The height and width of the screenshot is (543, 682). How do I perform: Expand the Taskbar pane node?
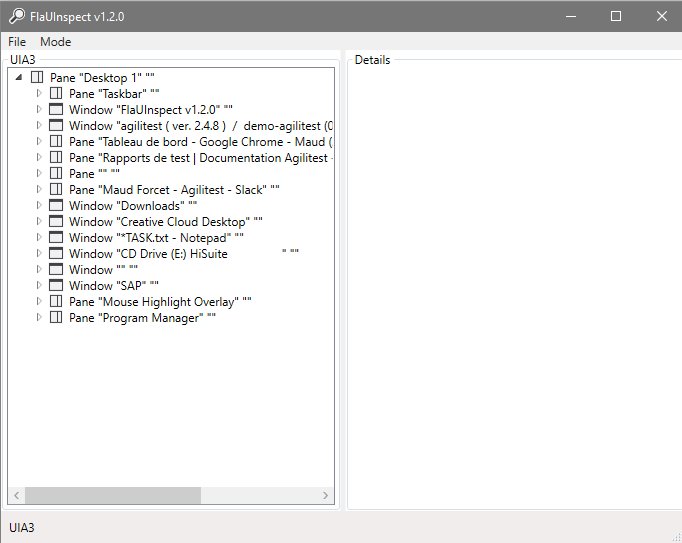[x=39, y=94]
